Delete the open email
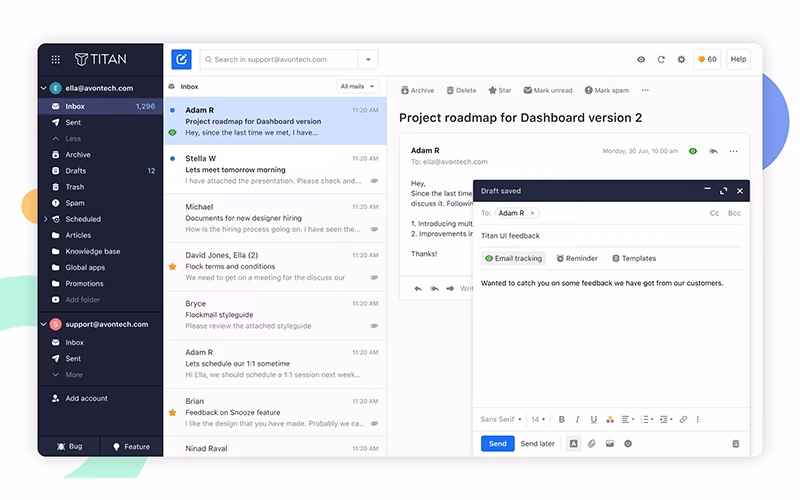 click(461, 91)
